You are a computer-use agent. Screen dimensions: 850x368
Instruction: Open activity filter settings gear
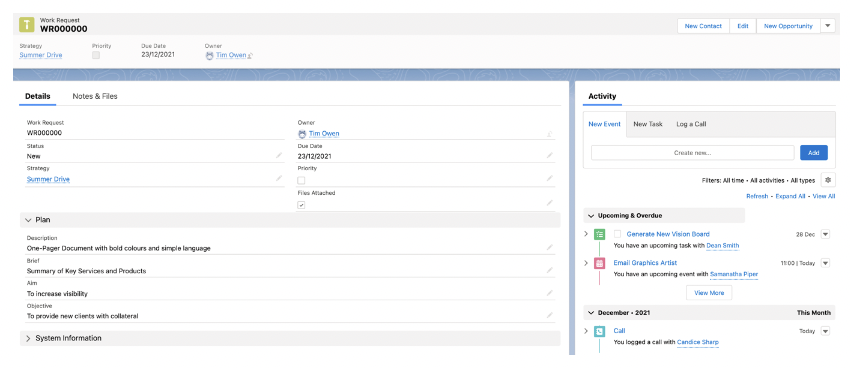pos(828,180)
